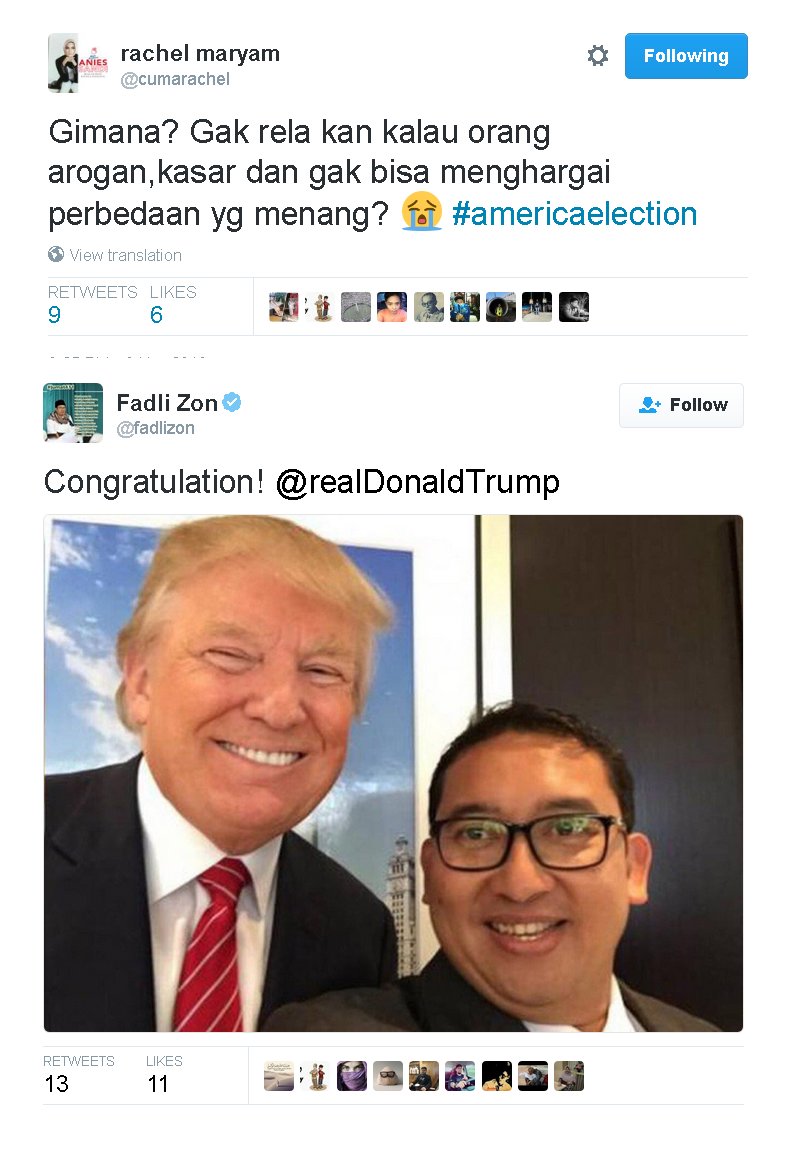Click the purple masked avatar under Fadli's tweet
The height and width of the screenshot is (1152, 796).
(351, 1076)
